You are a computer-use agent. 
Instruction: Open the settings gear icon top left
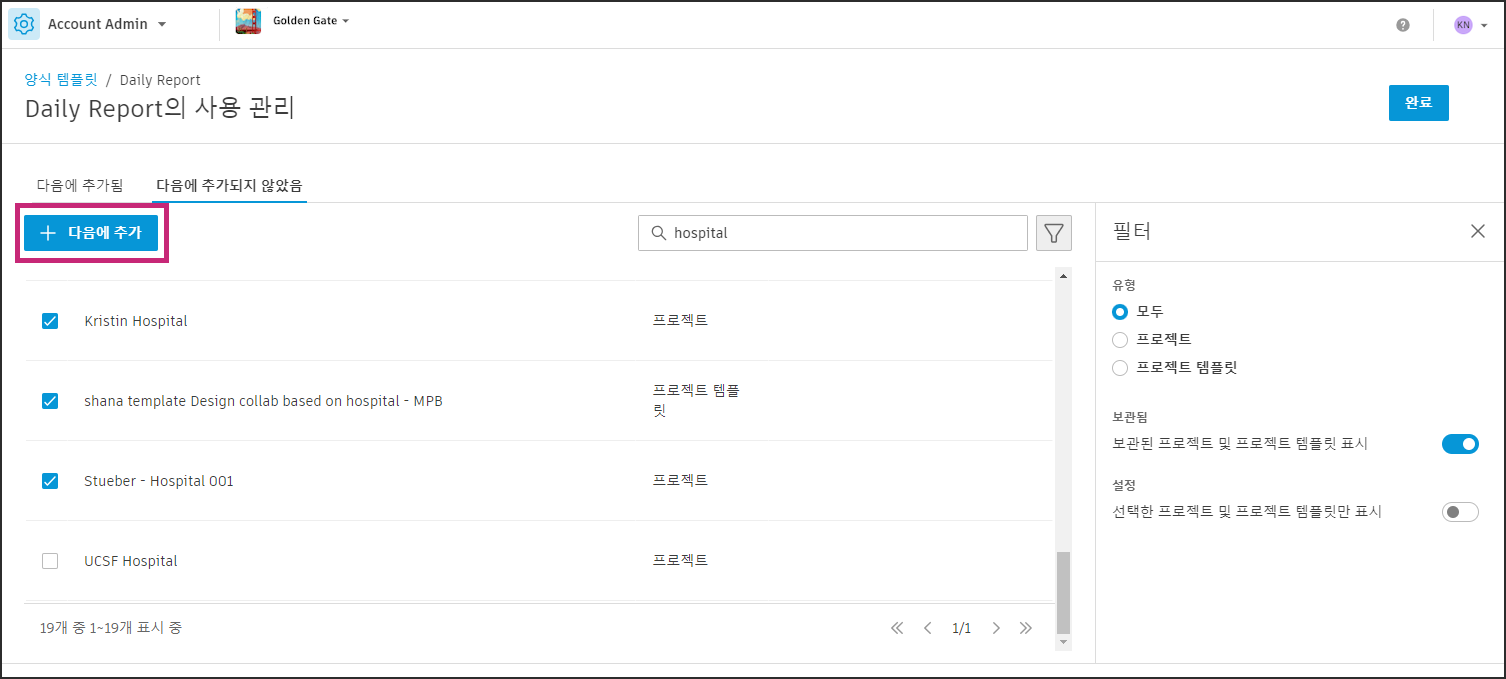pyautogui.click(x=24, y=23)
